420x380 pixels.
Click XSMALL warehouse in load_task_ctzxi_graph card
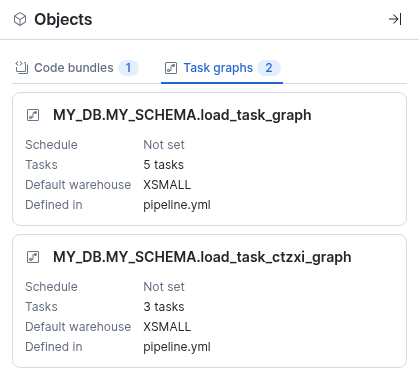[x=167, y=327]
